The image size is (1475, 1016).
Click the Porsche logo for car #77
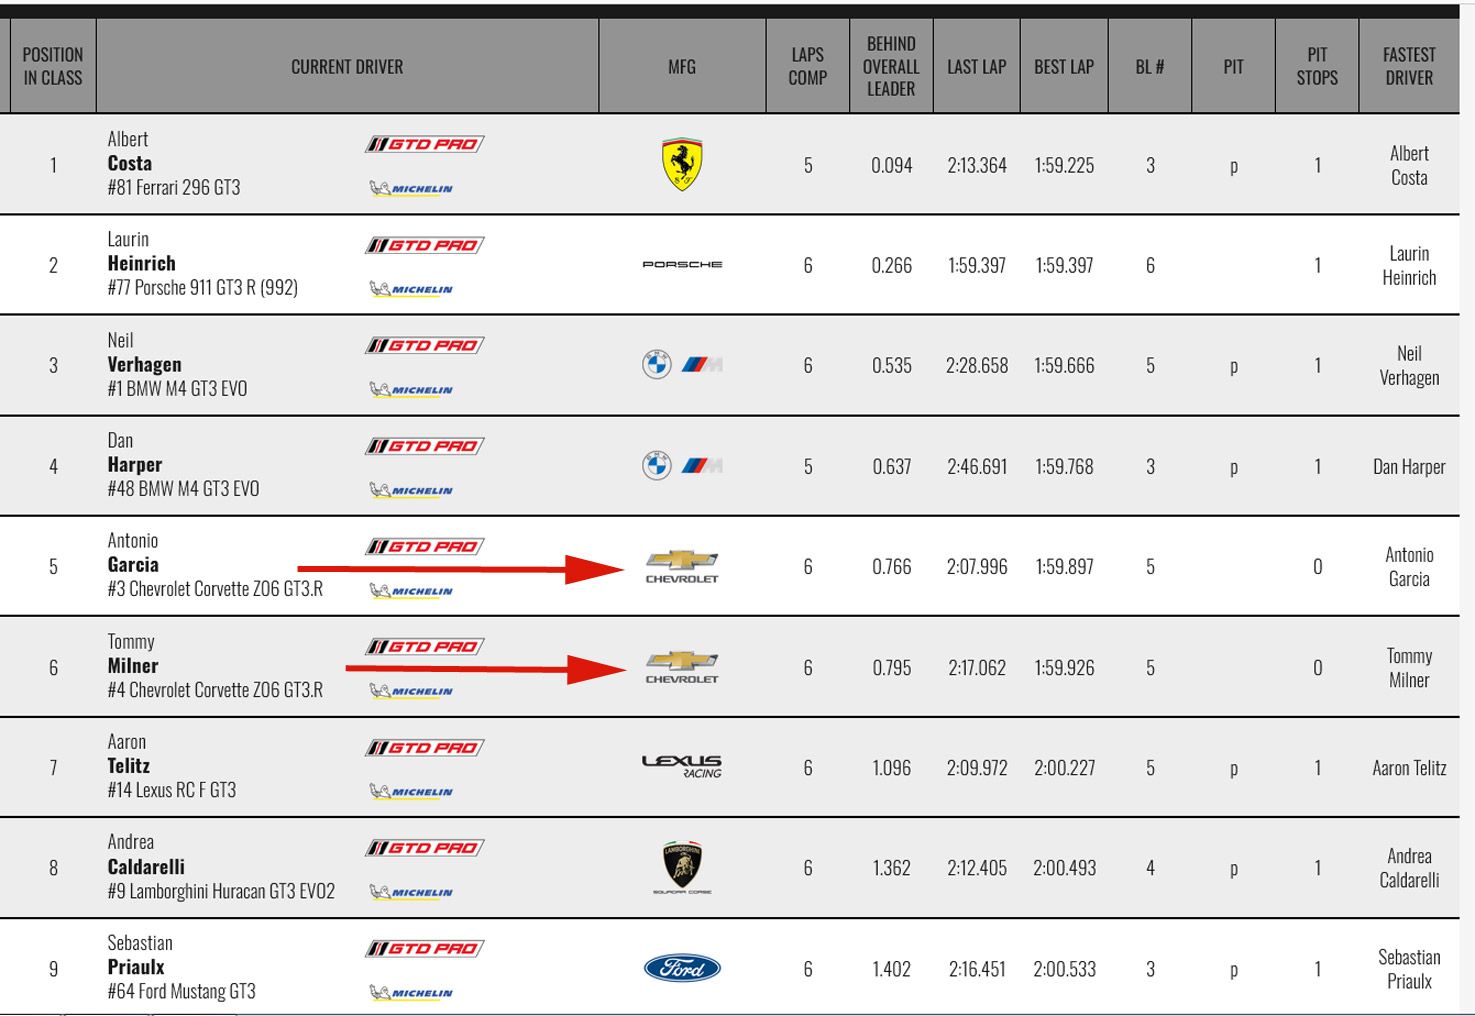click(682, 265)
